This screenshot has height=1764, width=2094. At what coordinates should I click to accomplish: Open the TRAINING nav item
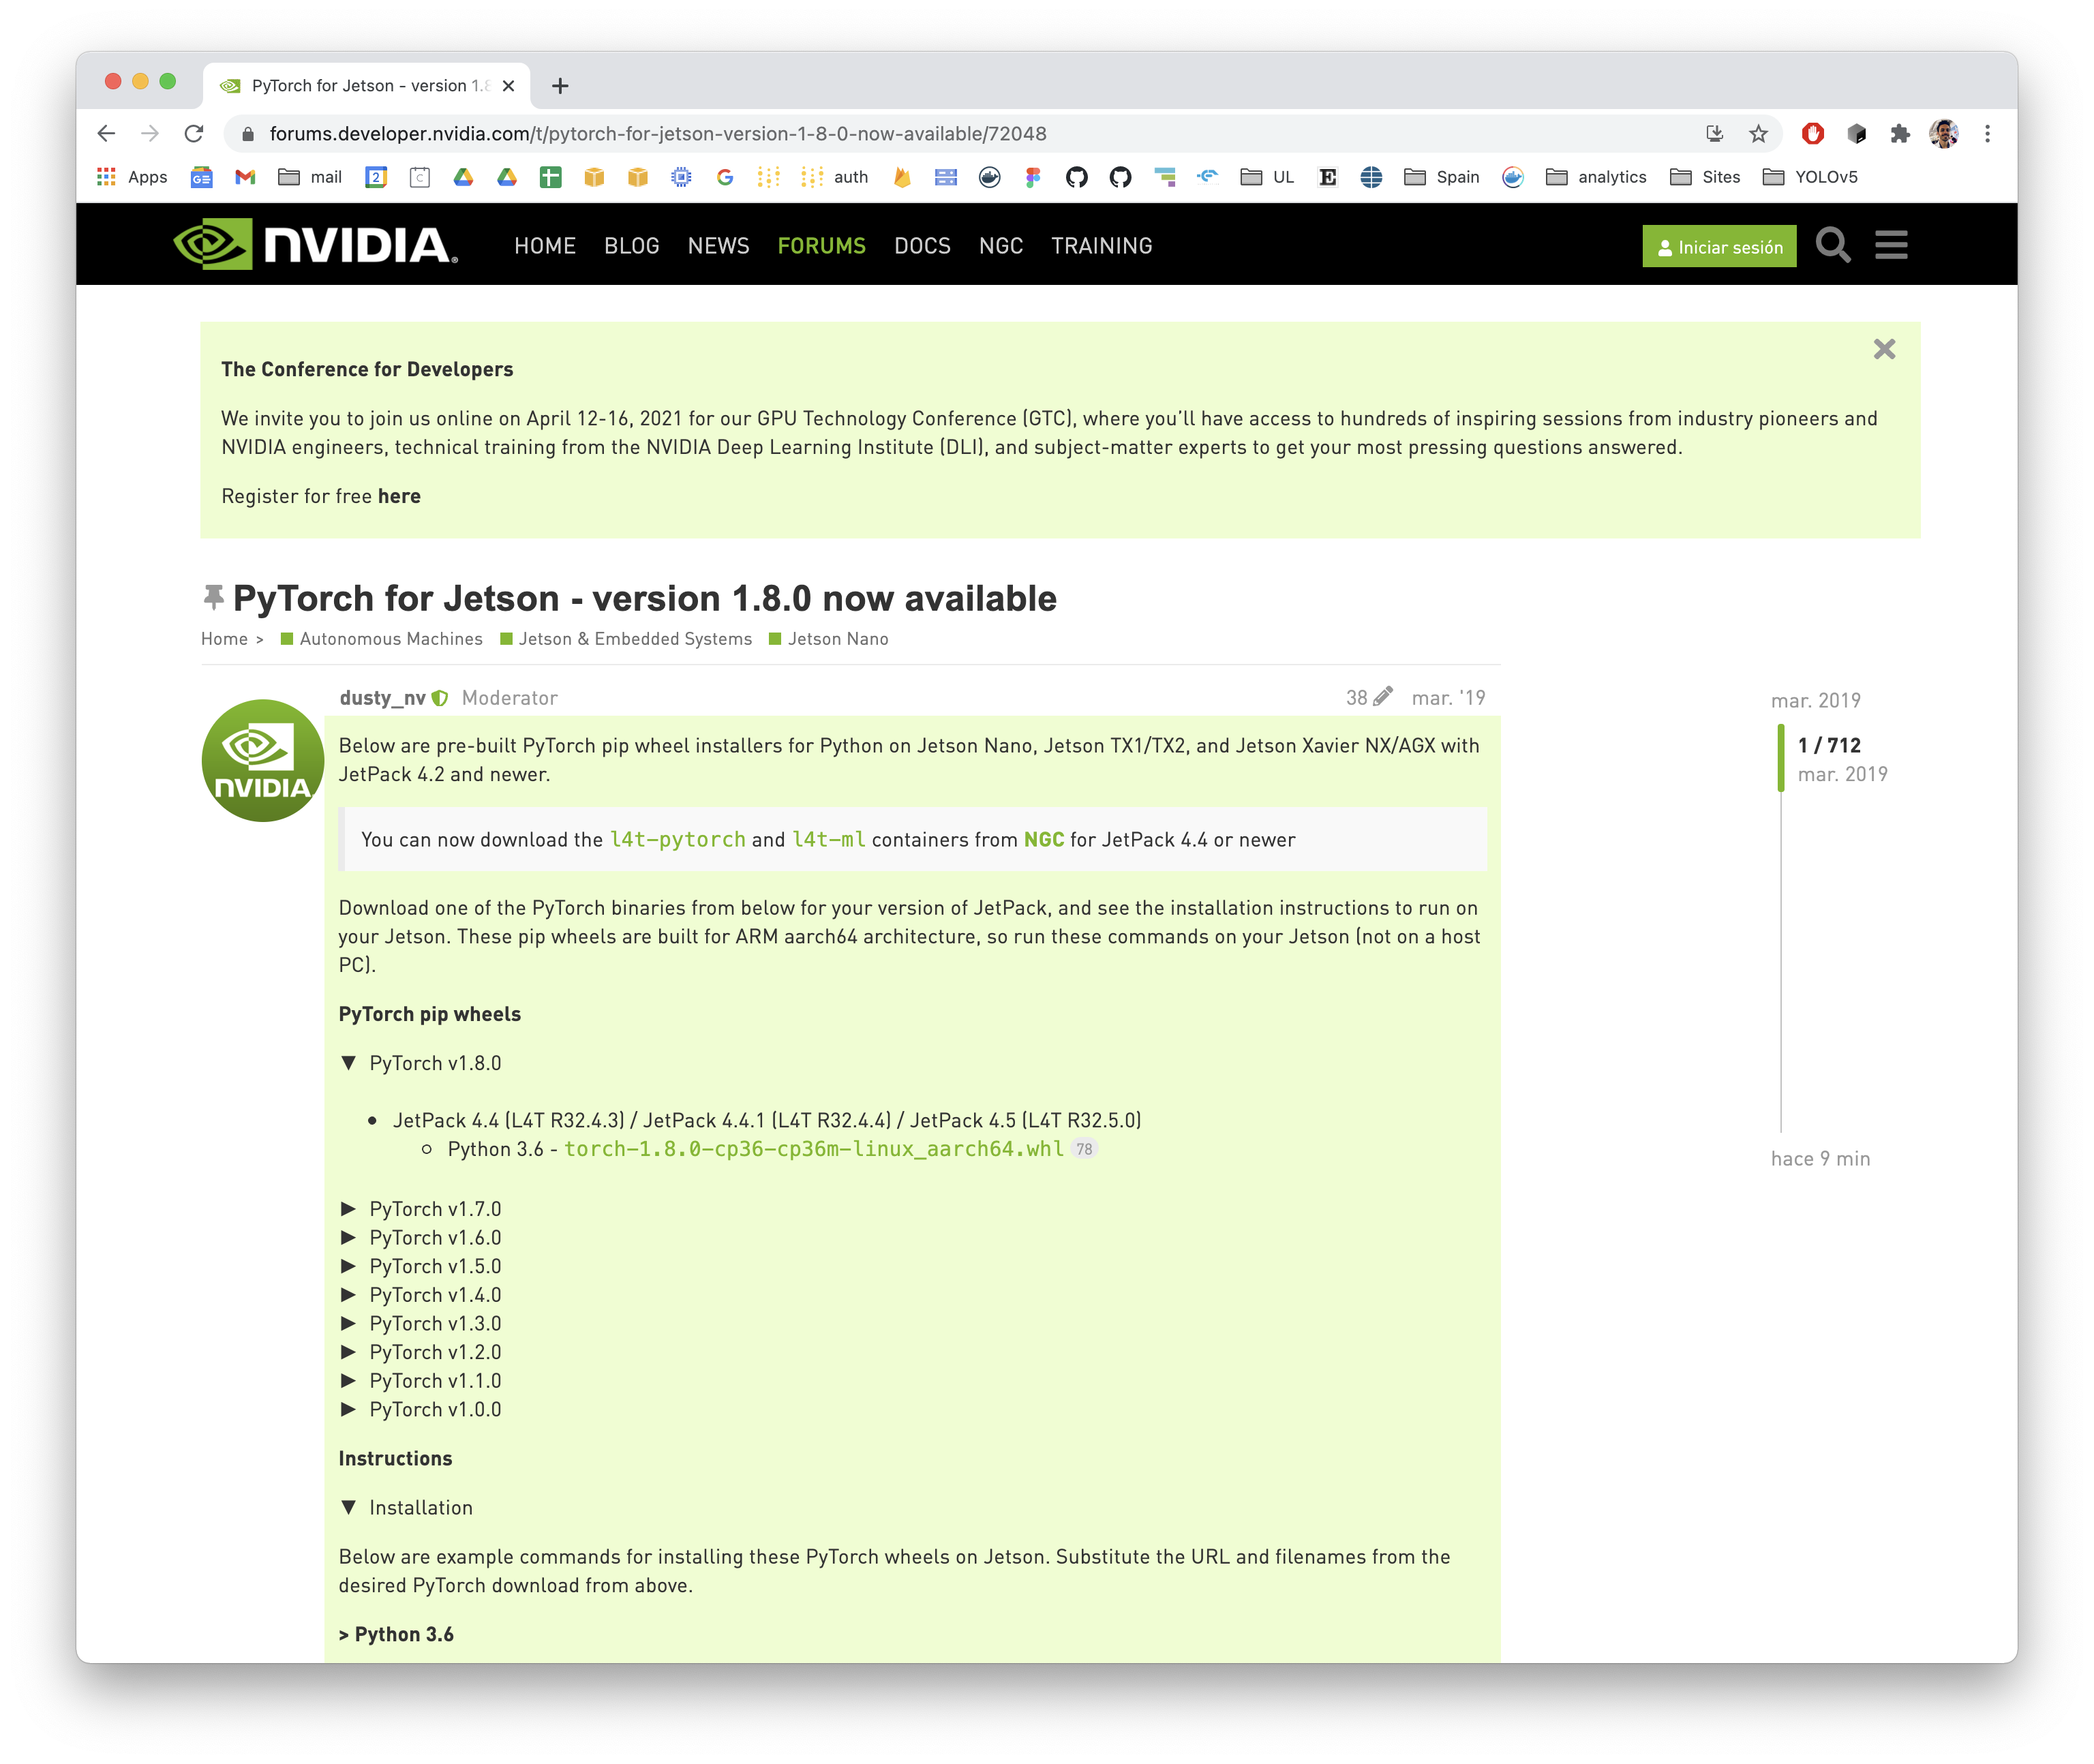click(x=1102, y=246)
